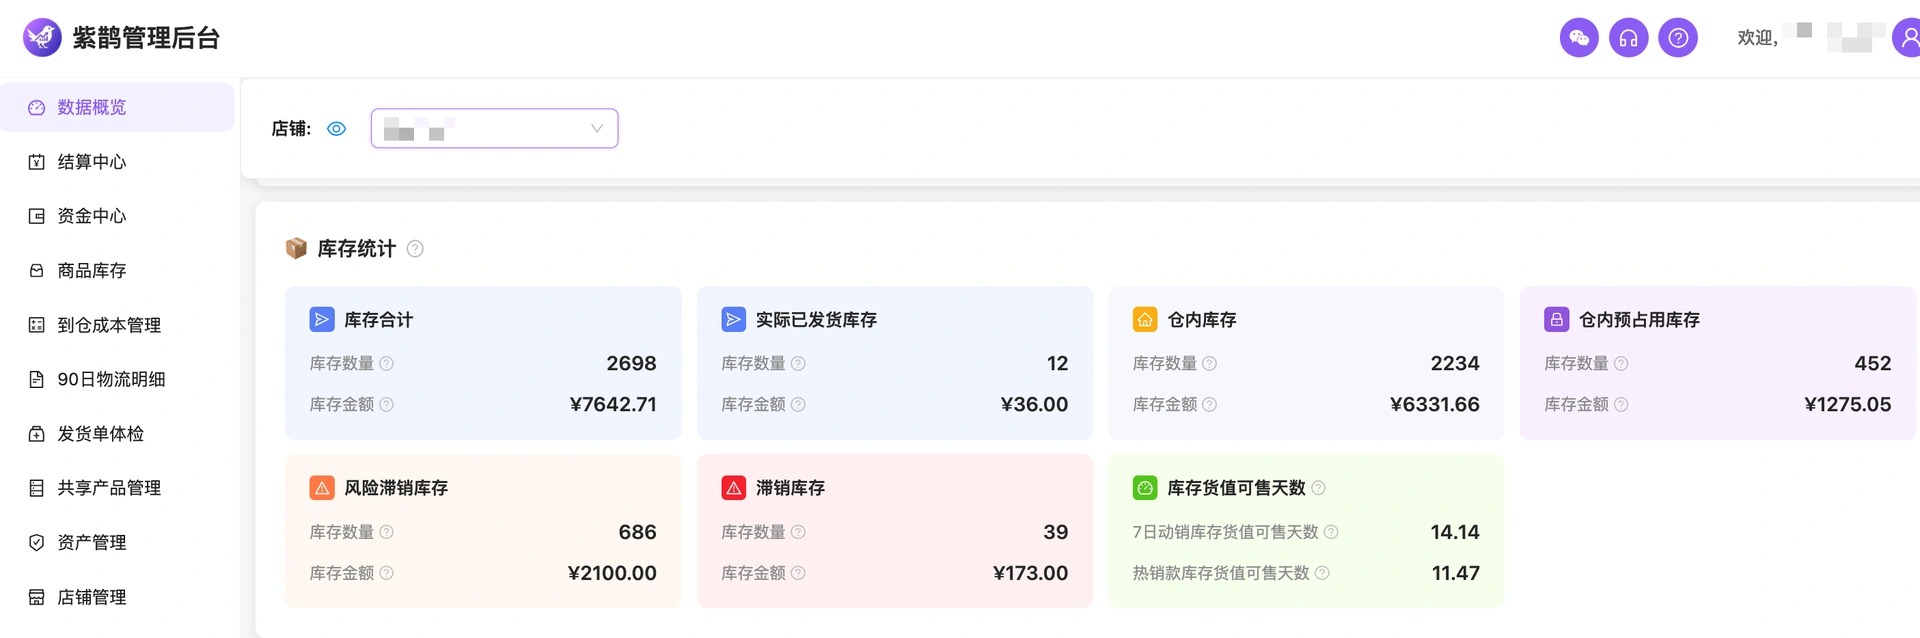
Task: Click the 热销款 value 11.47
Action: tap(1456, 573)
